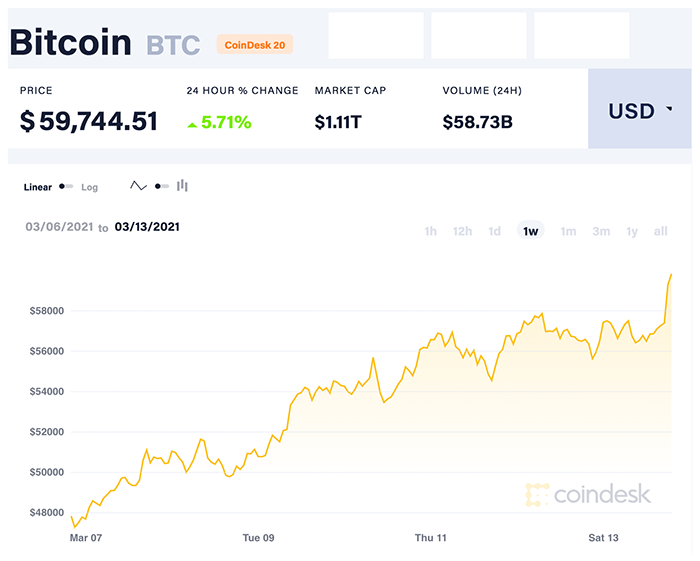The image size is (700, 561).
Task: Show the 3m time range
Action: click(x=600, y=231)
